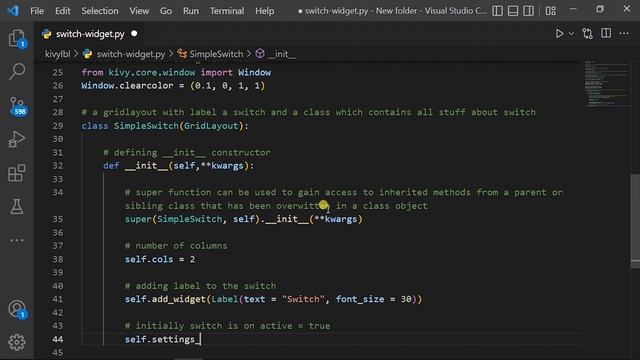Open the Explorer view in activity bar

[17, 38]
